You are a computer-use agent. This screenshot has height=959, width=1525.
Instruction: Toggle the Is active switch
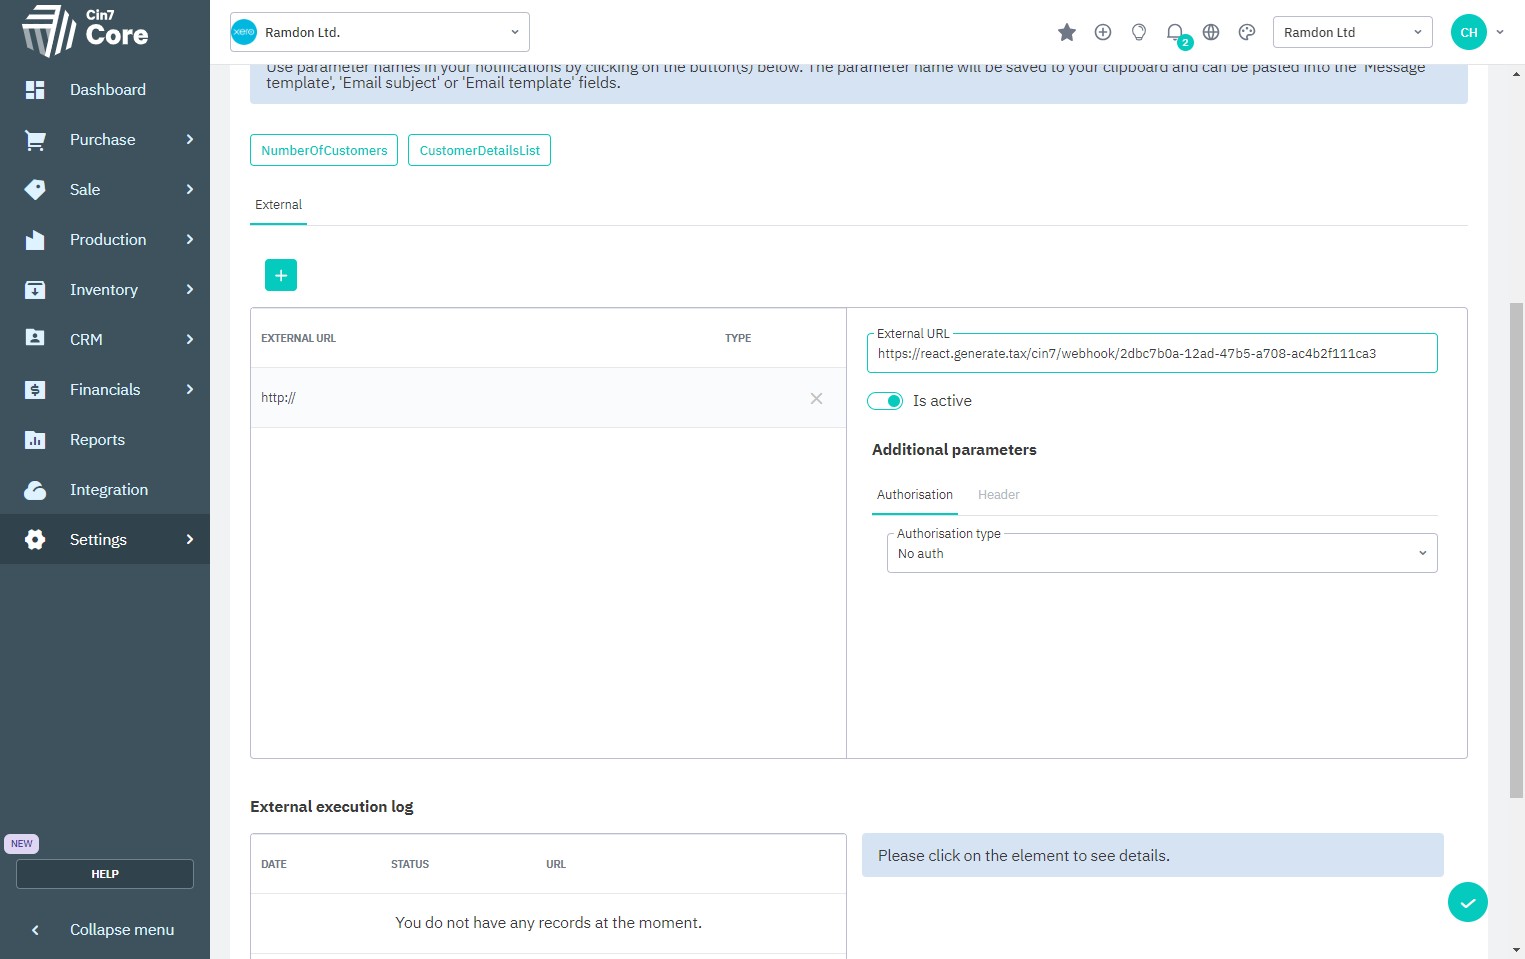885,401
